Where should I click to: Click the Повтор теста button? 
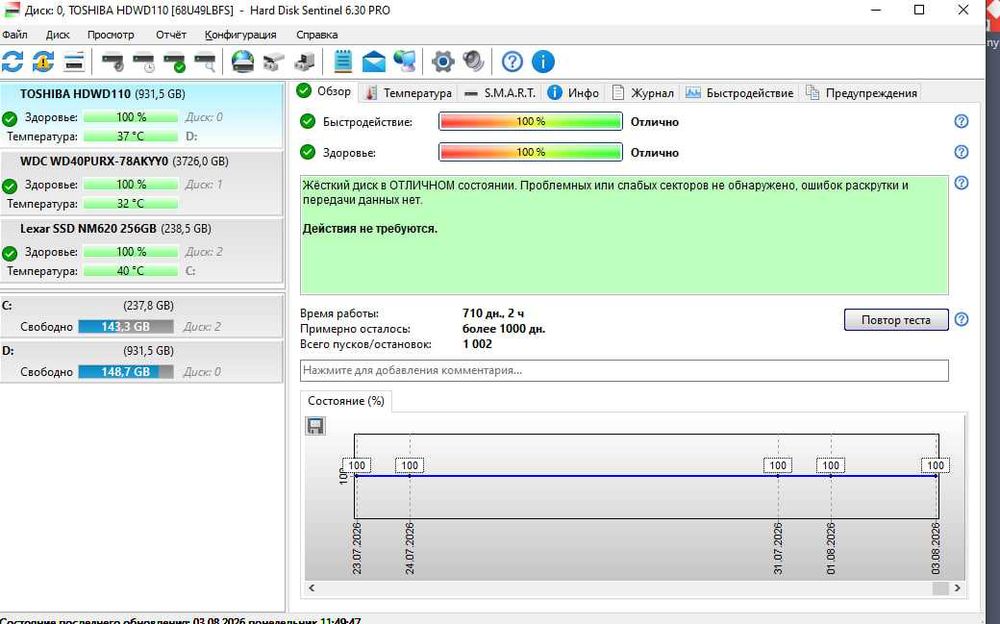(895, 320)
